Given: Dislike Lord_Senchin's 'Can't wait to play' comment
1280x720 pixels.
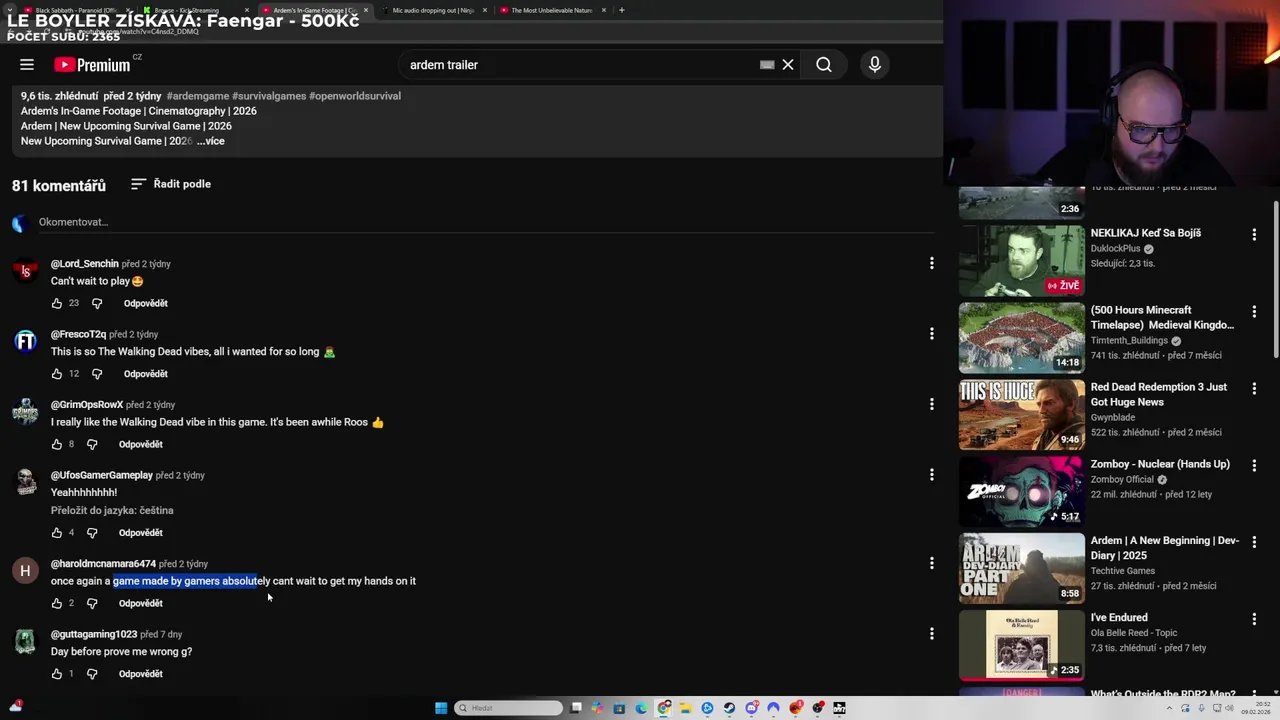Looking at the screenshot, I should (x=97, y=303).
